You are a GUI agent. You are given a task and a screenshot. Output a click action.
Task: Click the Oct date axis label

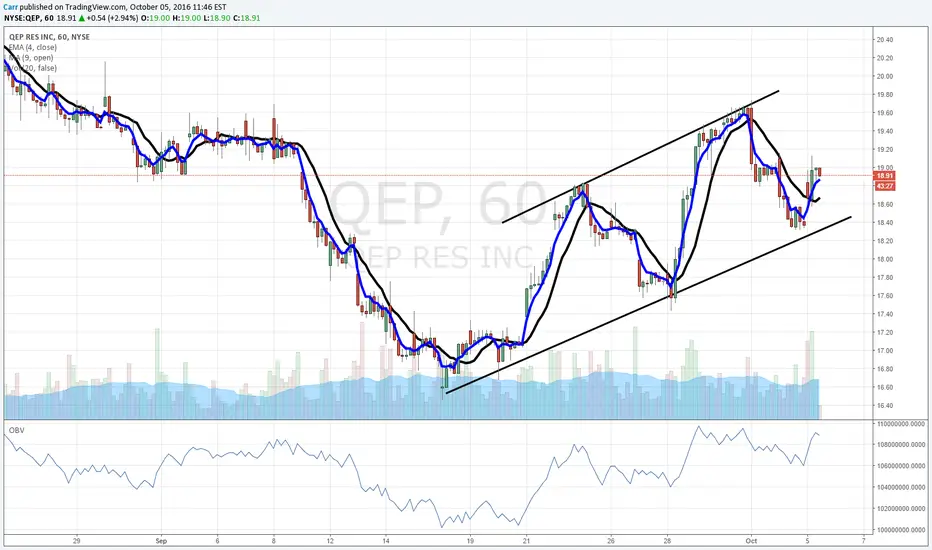coord(751,541)
